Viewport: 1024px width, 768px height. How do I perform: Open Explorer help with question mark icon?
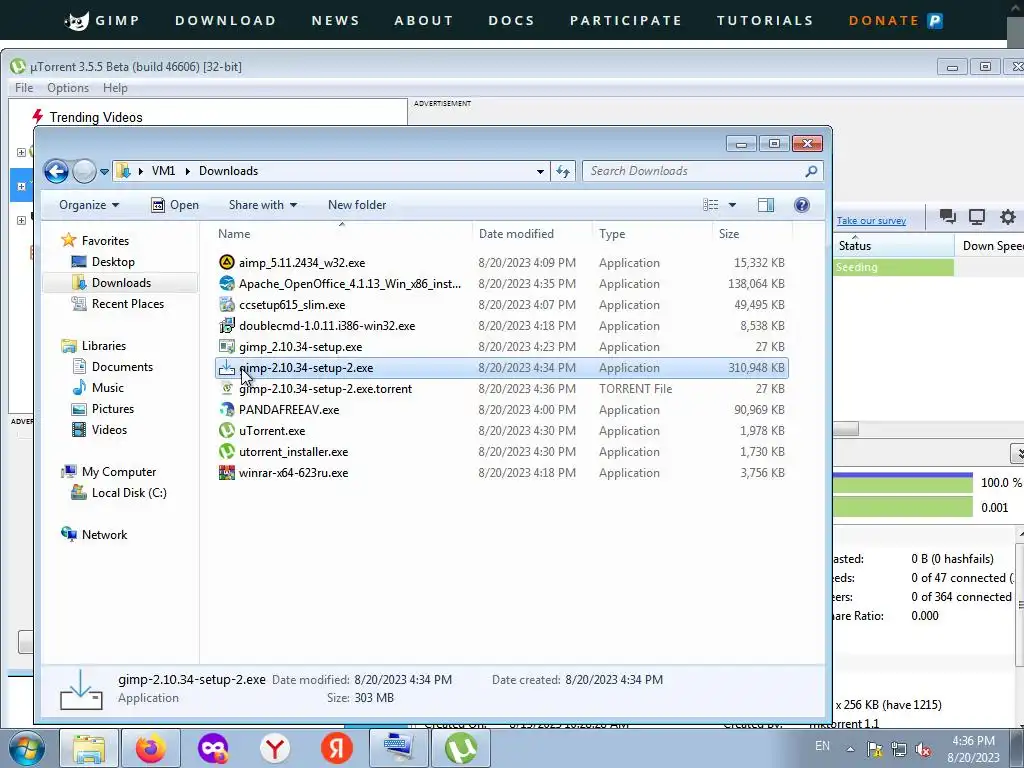click(801, 205)
